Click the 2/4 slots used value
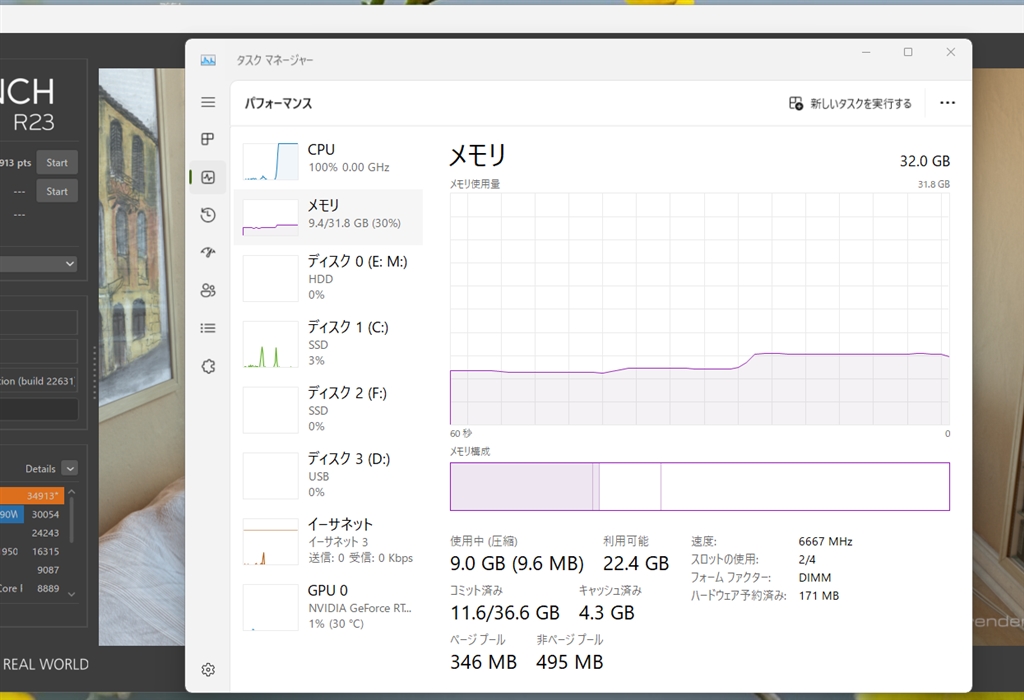 pos(807,560)
